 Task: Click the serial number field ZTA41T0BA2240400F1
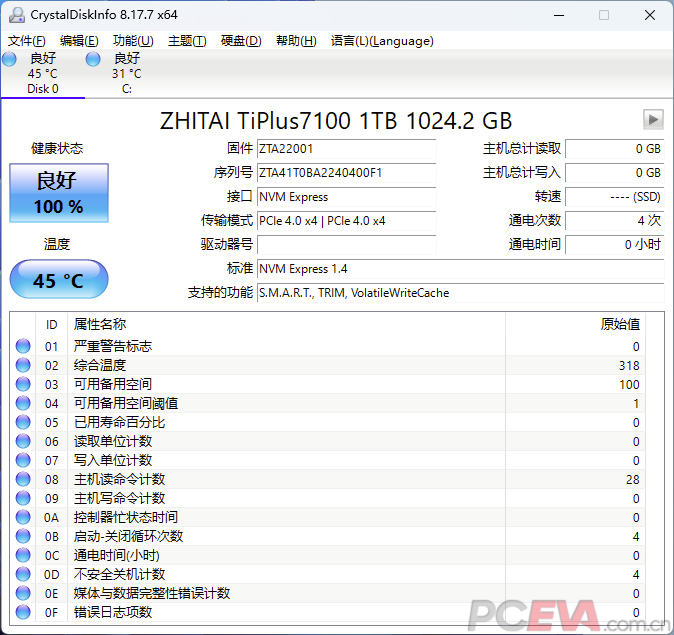click(x=346, y=173)
